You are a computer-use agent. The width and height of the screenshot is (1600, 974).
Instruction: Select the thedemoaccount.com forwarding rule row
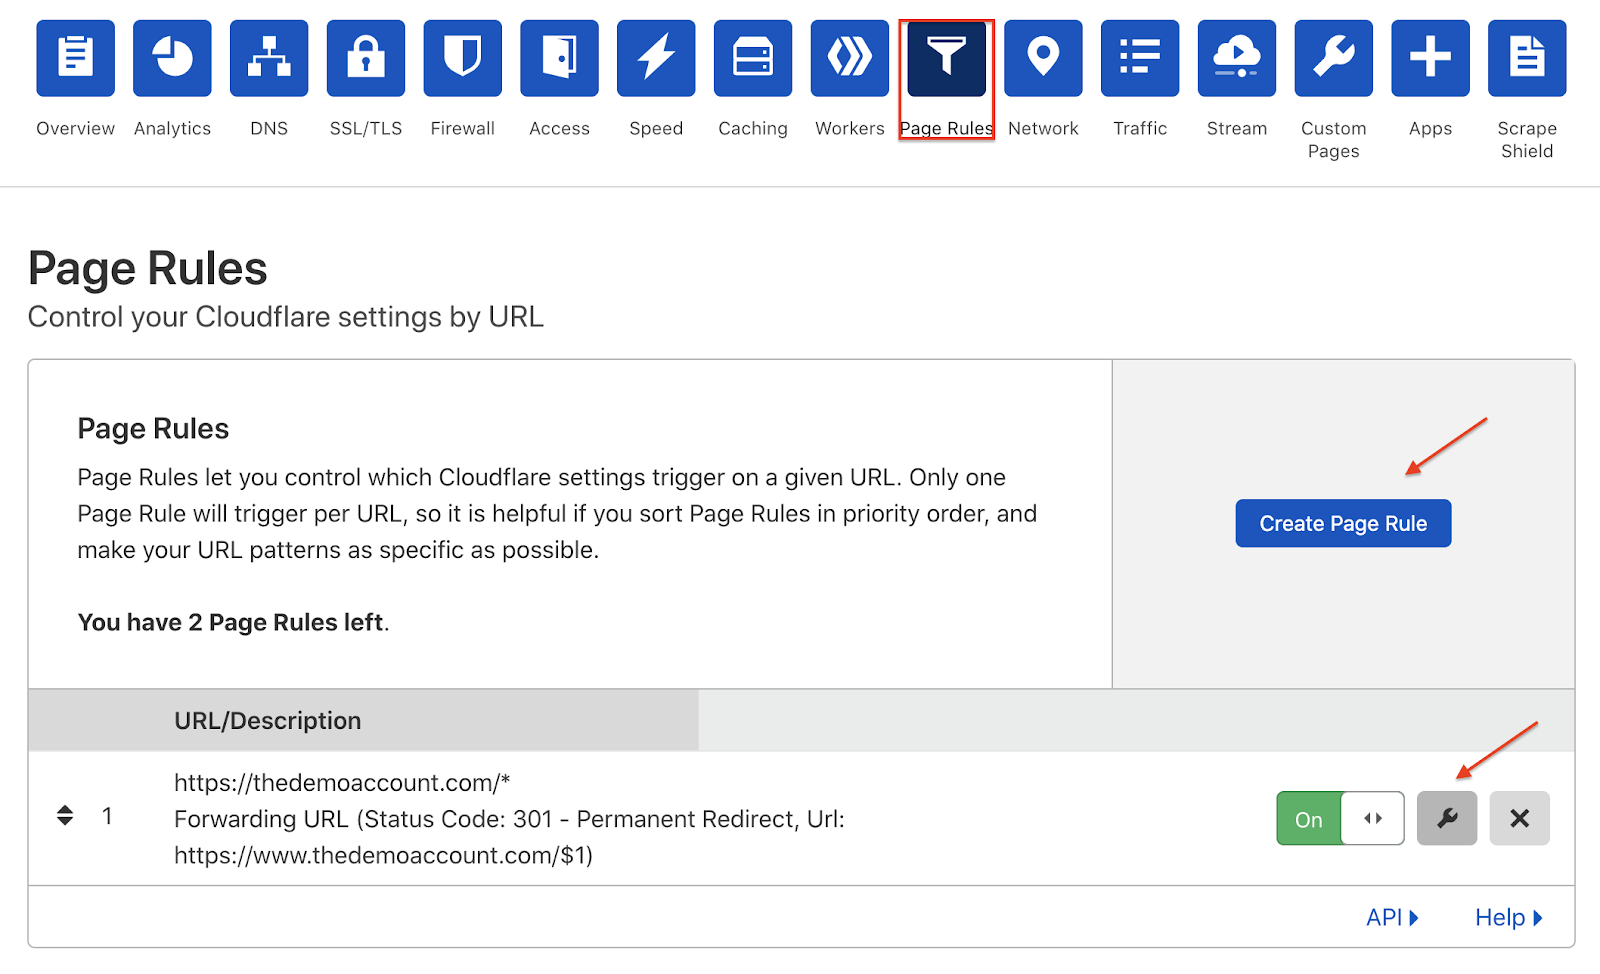tap(801, 818)
